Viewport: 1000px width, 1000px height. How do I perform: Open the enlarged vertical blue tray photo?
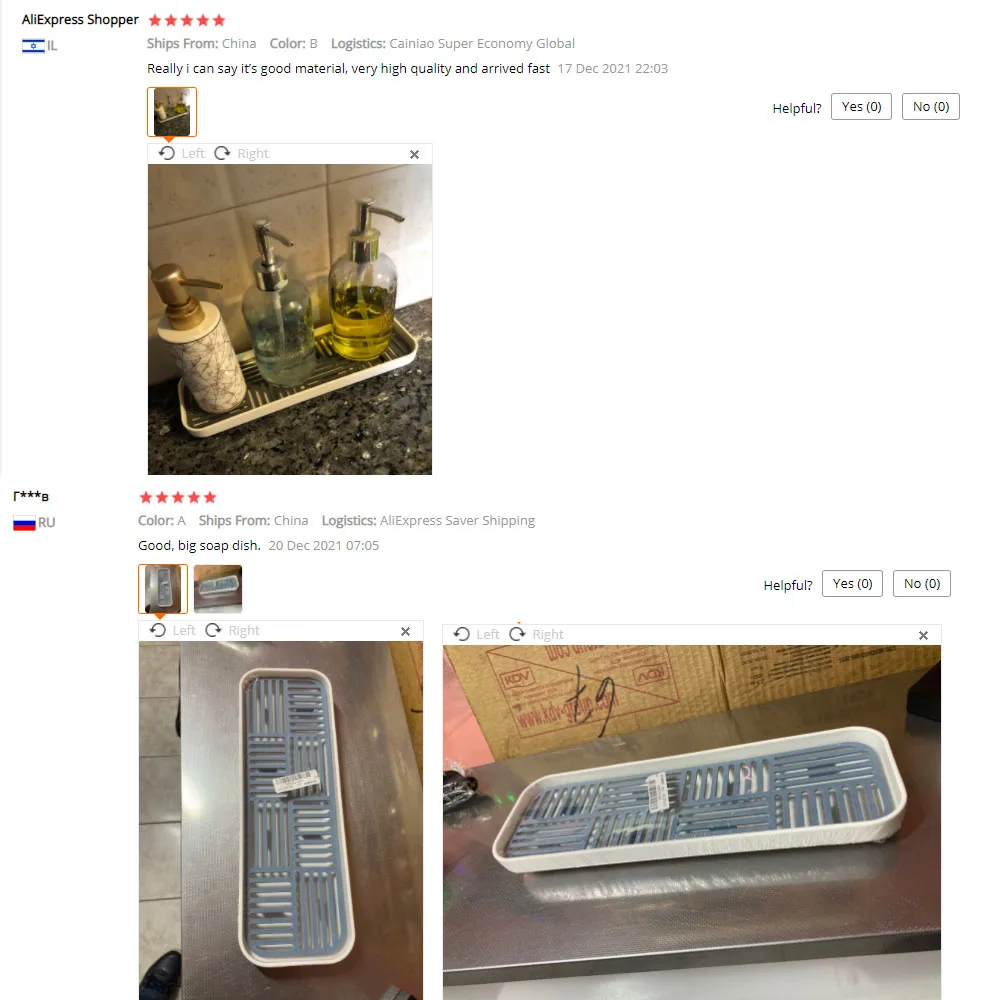[x=281, y=820]
